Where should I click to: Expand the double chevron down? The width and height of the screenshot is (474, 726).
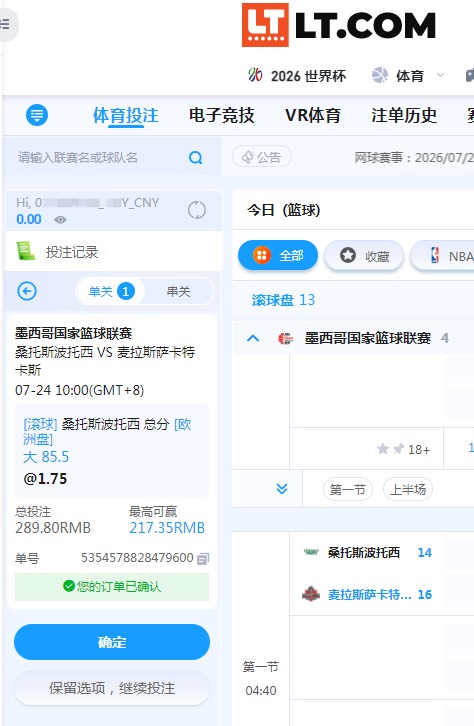[x=282, y=489]
